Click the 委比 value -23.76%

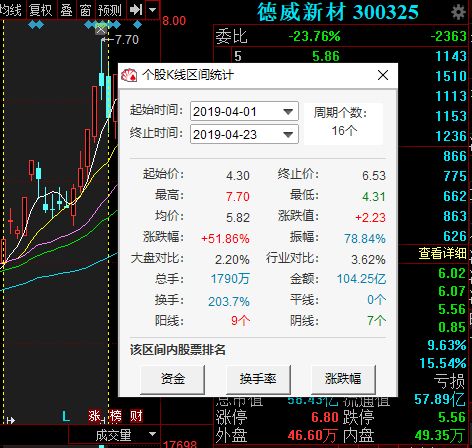coord(314,36)
